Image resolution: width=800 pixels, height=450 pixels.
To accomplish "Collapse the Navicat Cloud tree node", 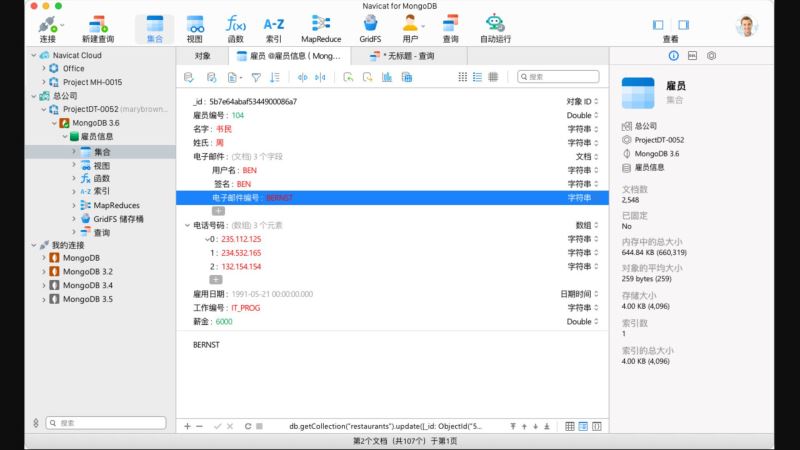I will point(34,55).
